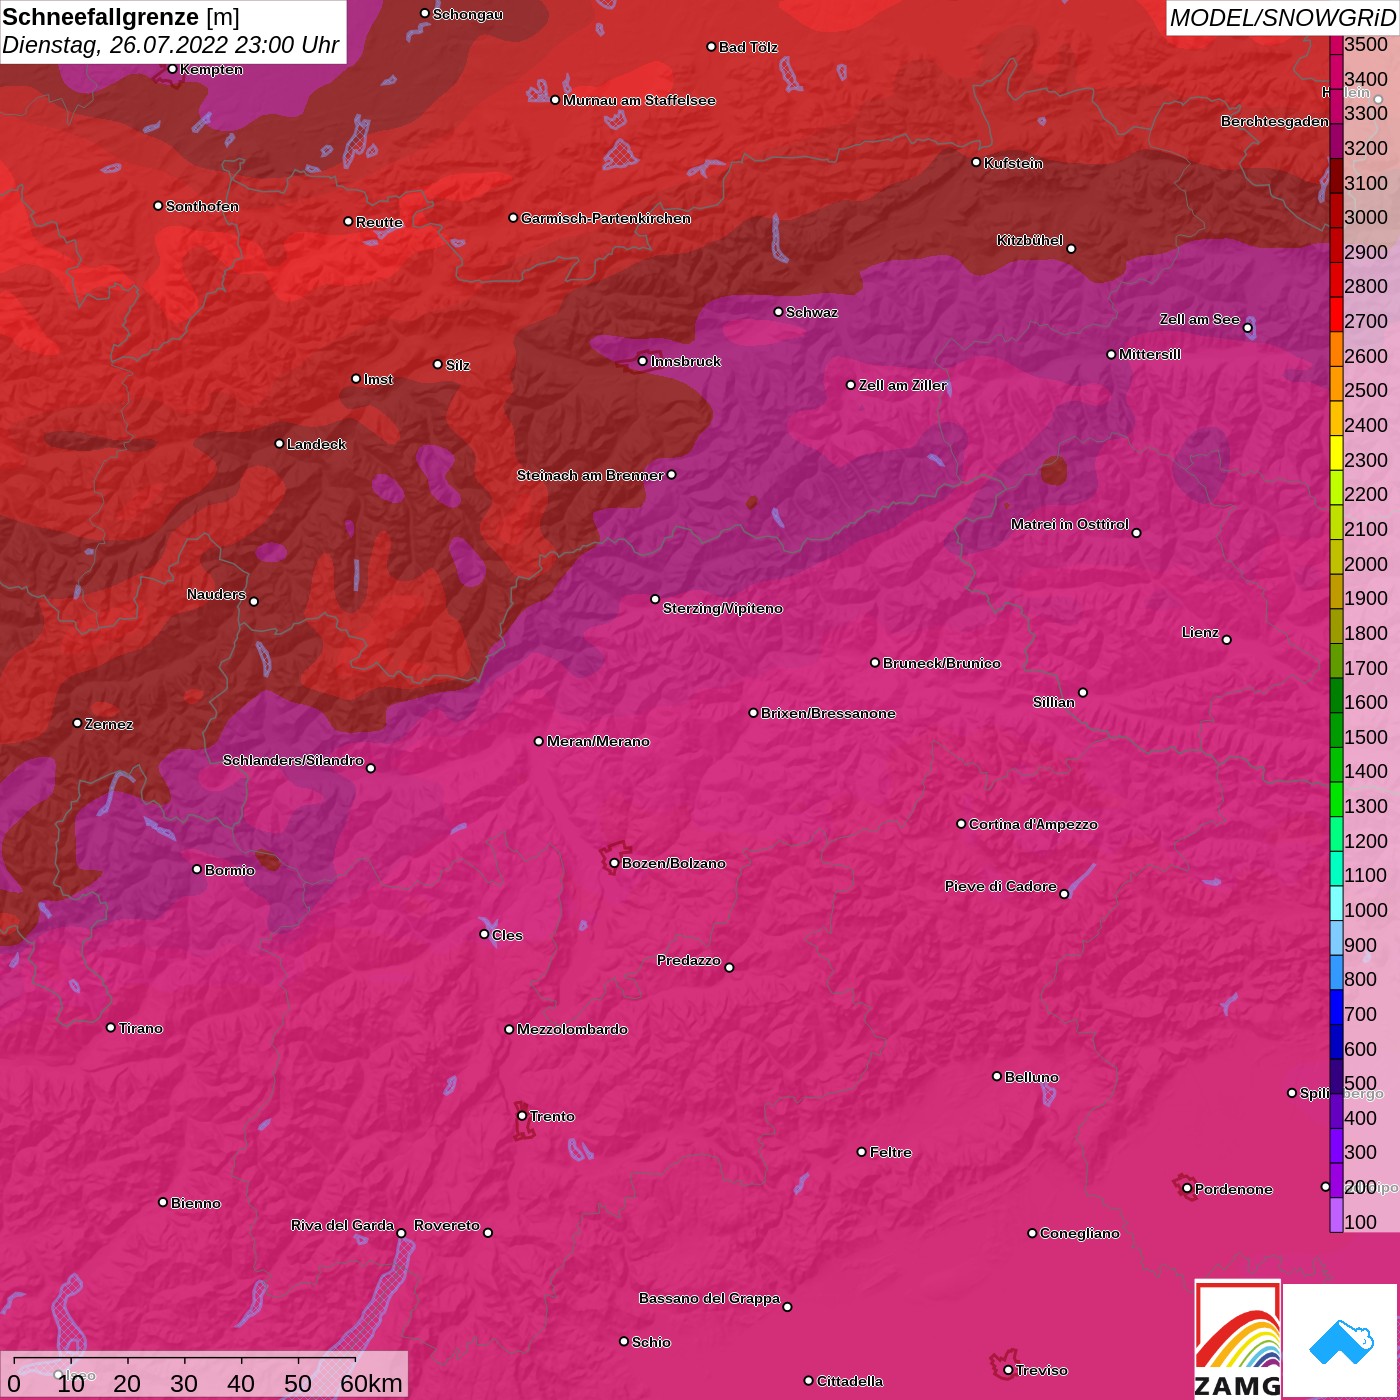Image resolution: width=1400 pixels, height=1400 pixels.
Task: Click the Riva del Garda label
Action: 342,1225
